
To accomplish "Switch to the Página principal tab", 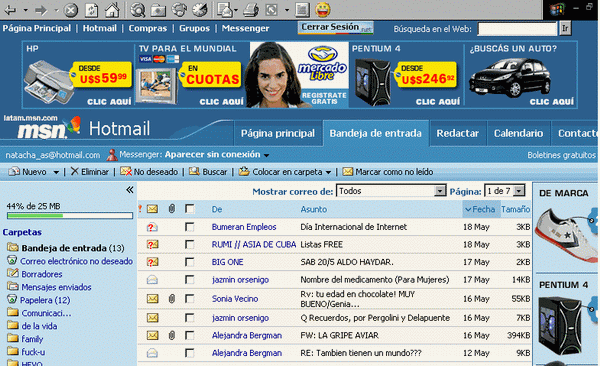I will tap(278, 133).
